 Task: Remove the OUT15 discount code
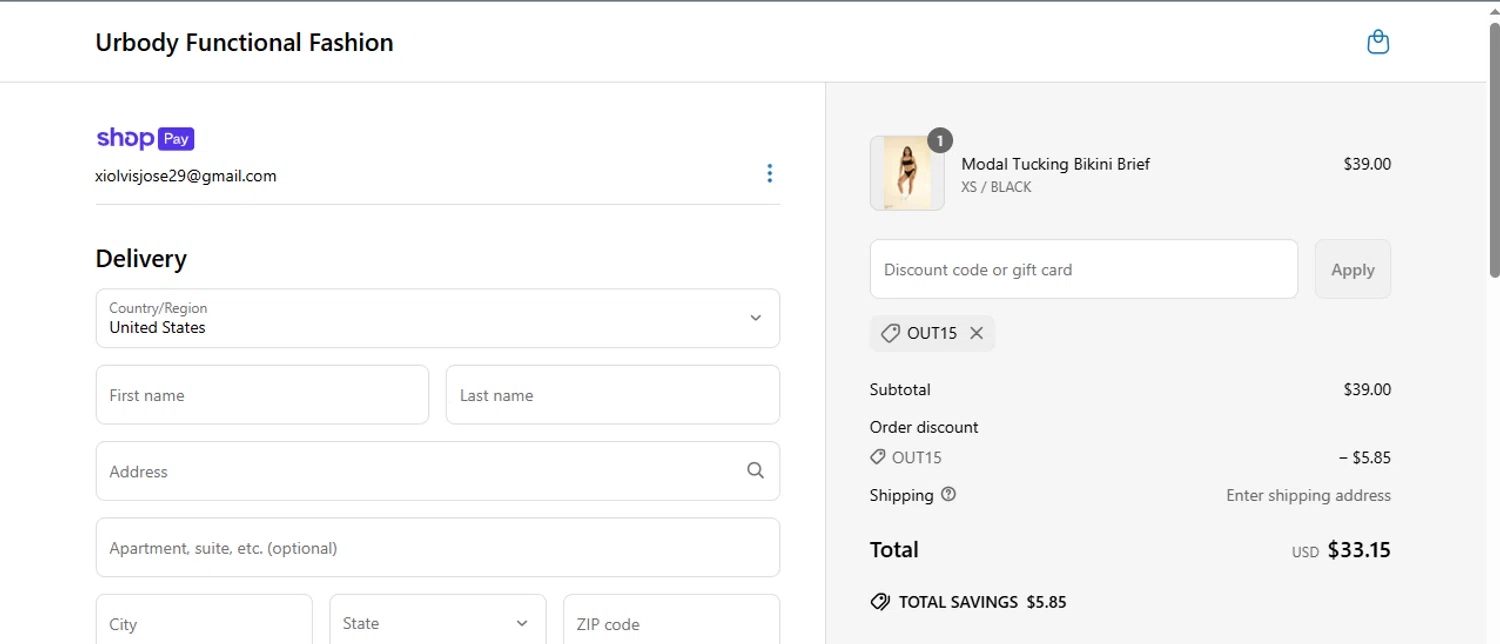pyautogui.click(x=976, y=333)
